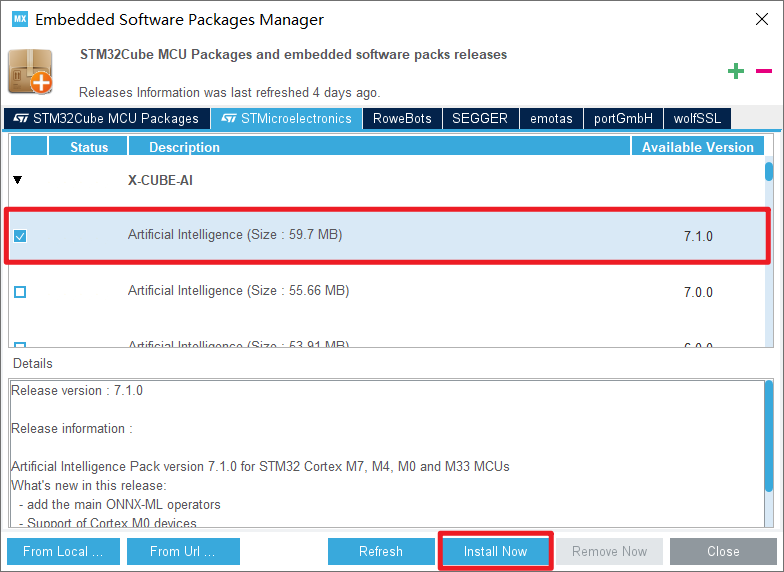Screen dimensions: 784x572
Task: Select row 'Artificial Intelligence (Size : 59.7 MB)'
Action: point(388,236)
